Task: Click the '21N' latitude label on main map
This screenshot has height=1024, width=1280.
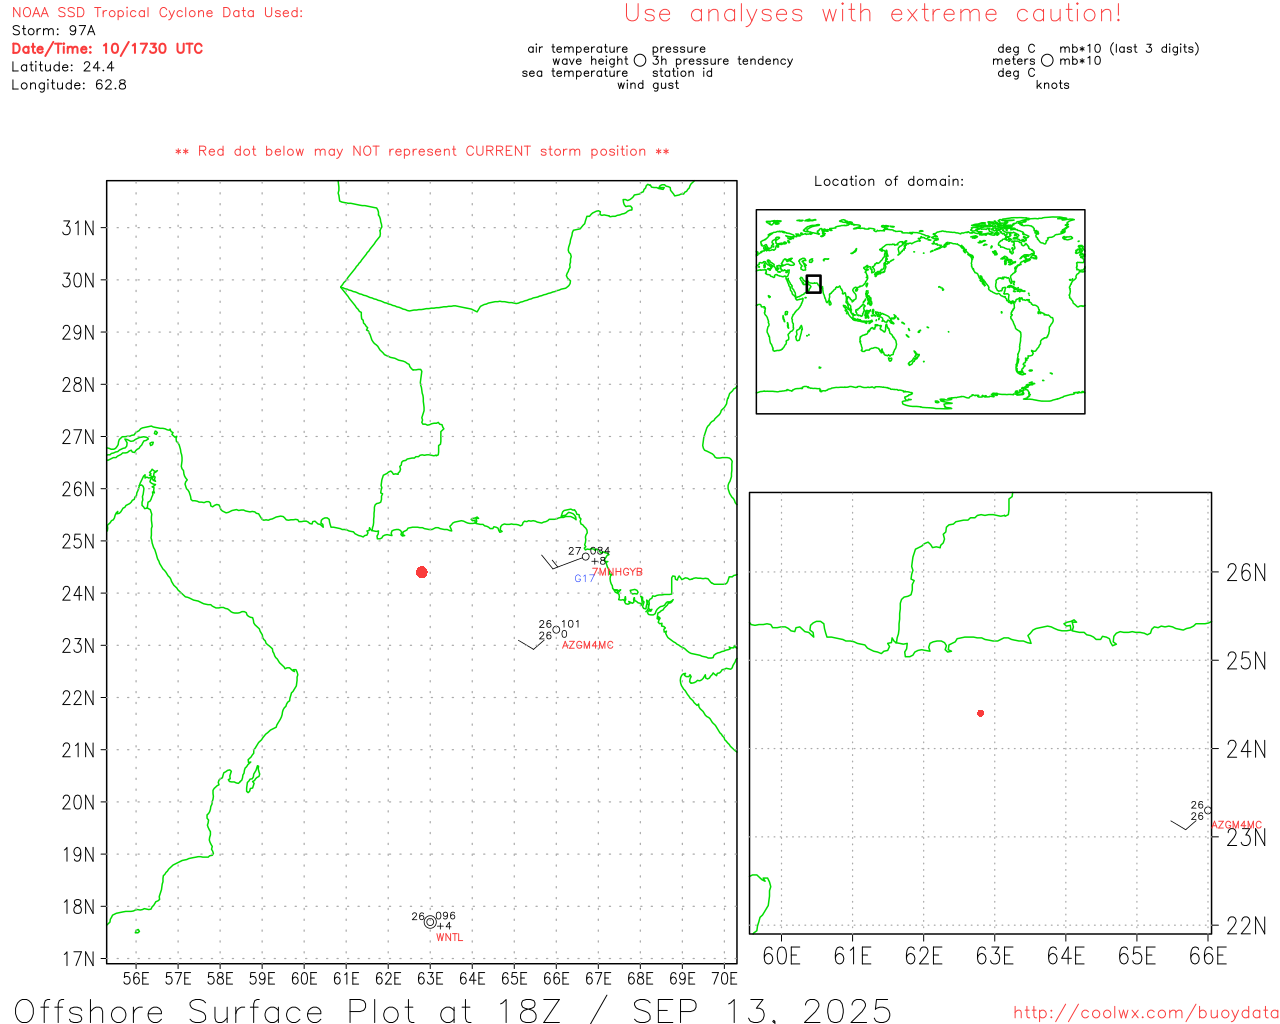Action: [x=78, y=750]
